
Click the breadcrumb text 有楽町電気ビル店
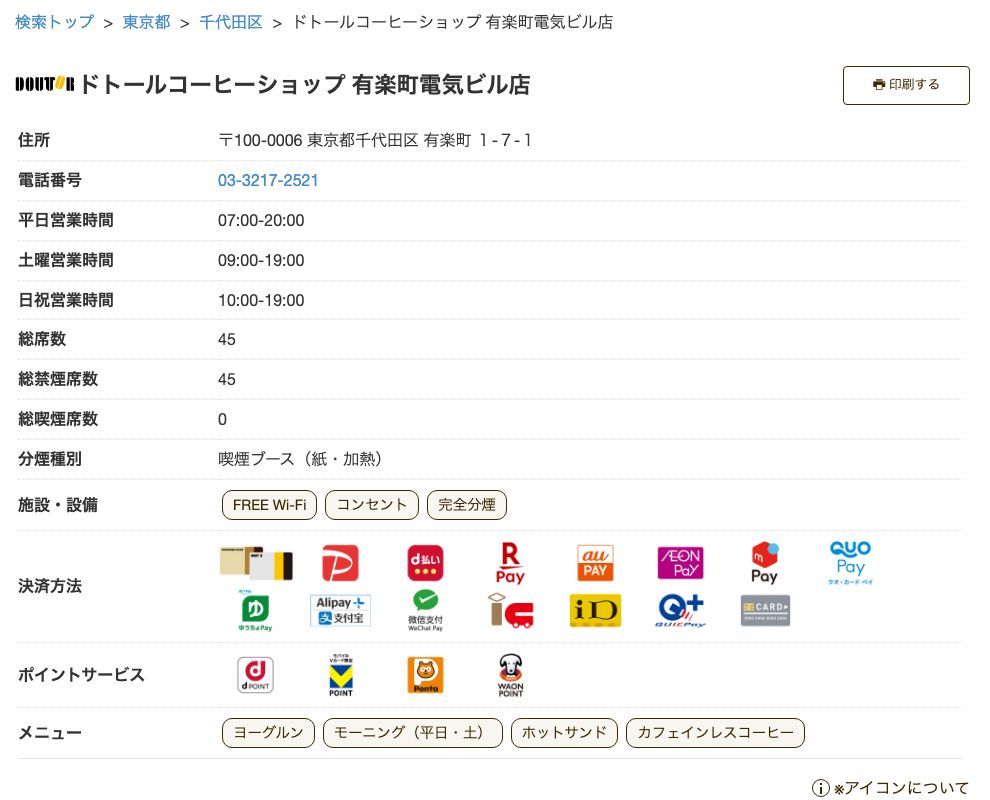click(x=549, y=22)
